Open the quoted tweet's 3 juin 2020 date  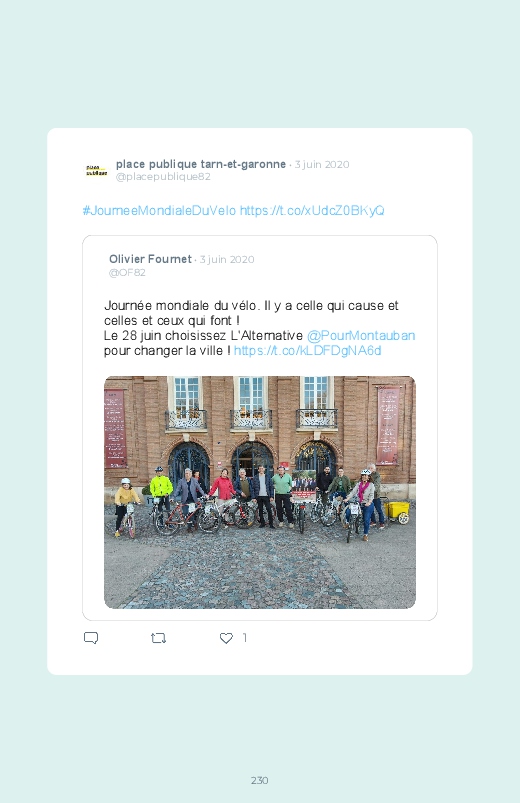[227, 260]
